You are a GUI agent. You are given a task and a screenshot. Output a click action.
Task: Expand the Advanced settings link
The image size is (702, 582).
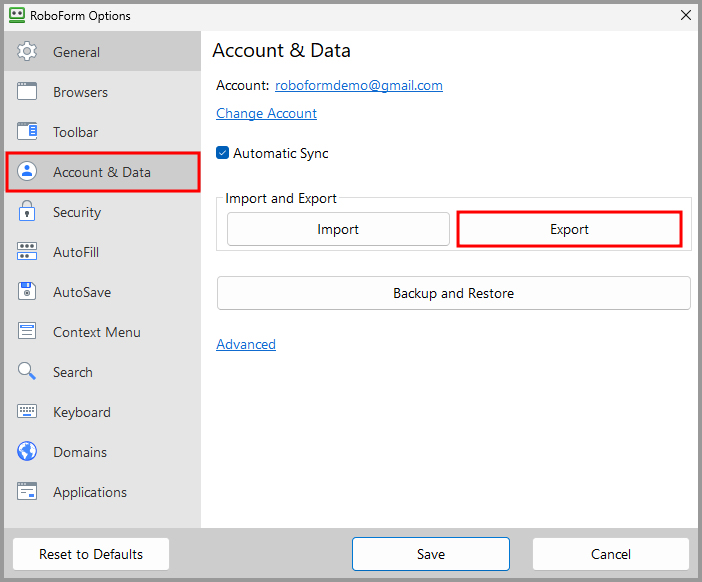(246, 344)
